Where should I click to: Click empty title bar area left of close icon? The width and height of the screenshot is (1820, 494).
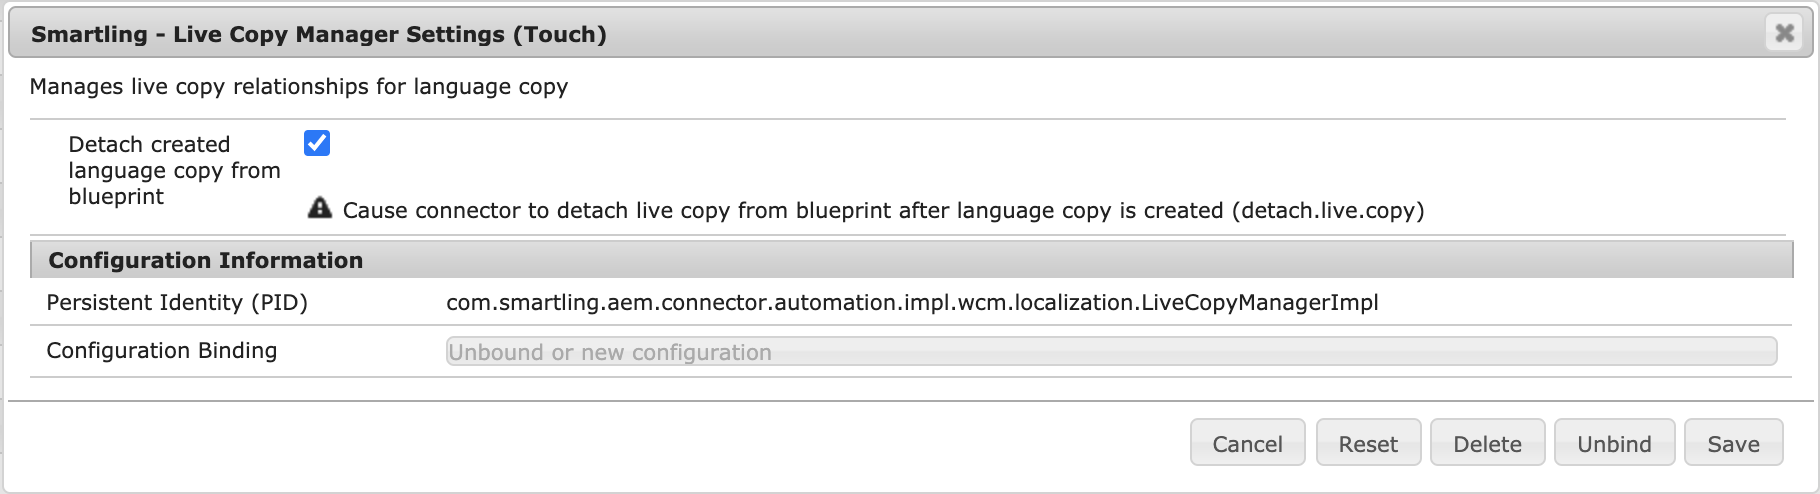[1200, 34]
